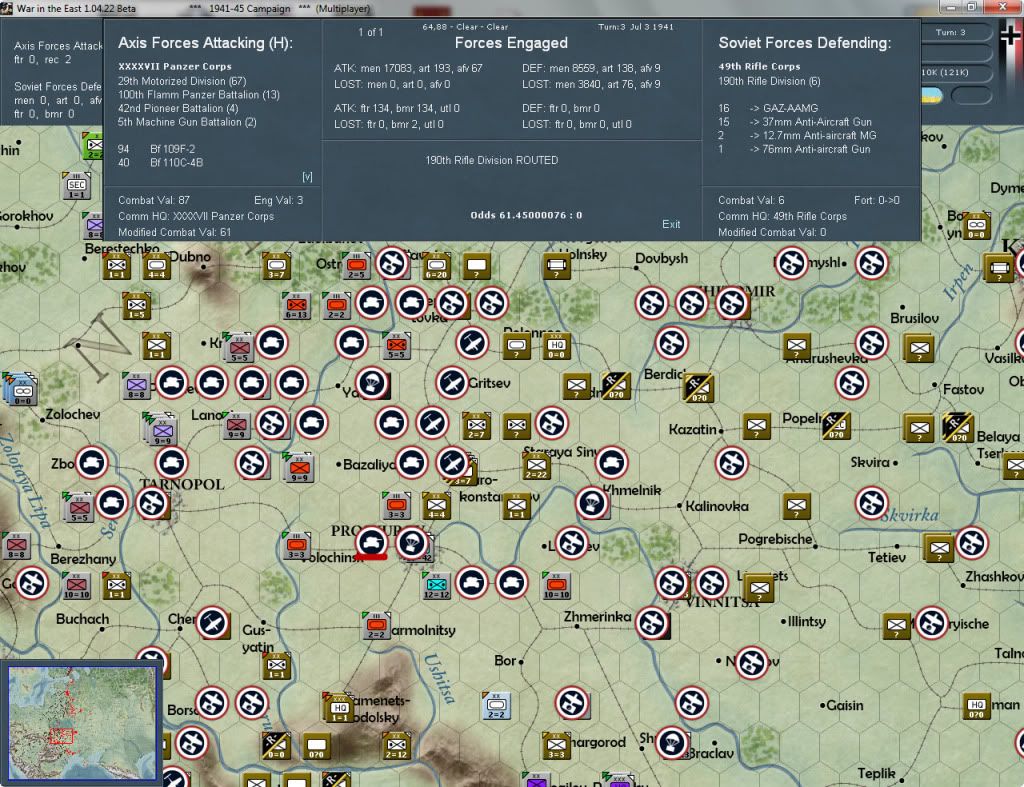Select the light blue 2=2 armored counter

pyautogui.click(x=496, y=705)
